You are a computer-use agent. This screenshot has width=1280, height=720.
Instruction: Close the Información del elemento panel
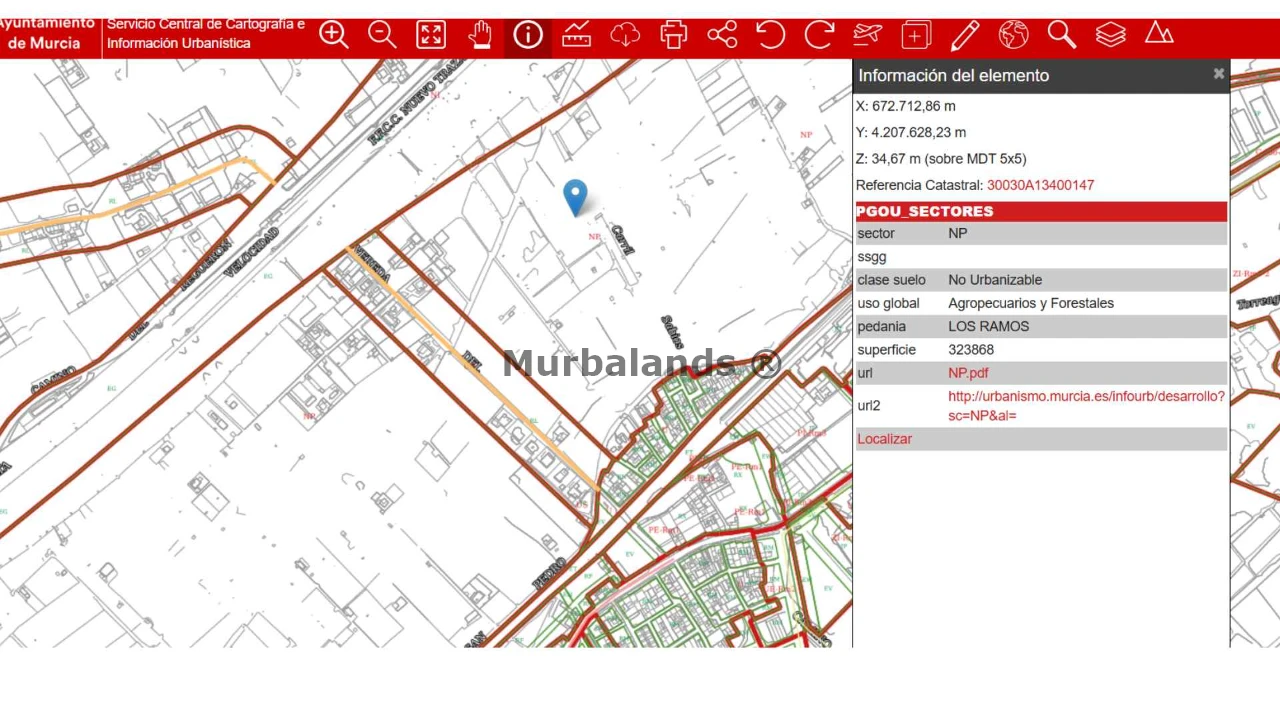click(x=1218, y=74)
